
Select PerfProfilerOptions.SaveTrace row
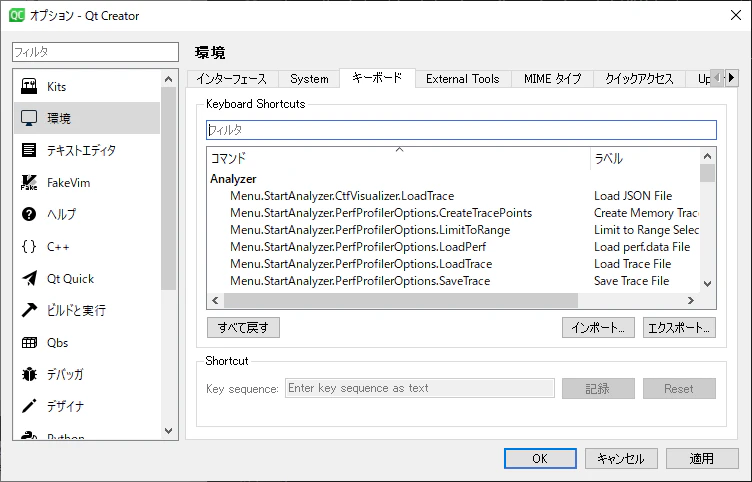[x=453, y=281]
